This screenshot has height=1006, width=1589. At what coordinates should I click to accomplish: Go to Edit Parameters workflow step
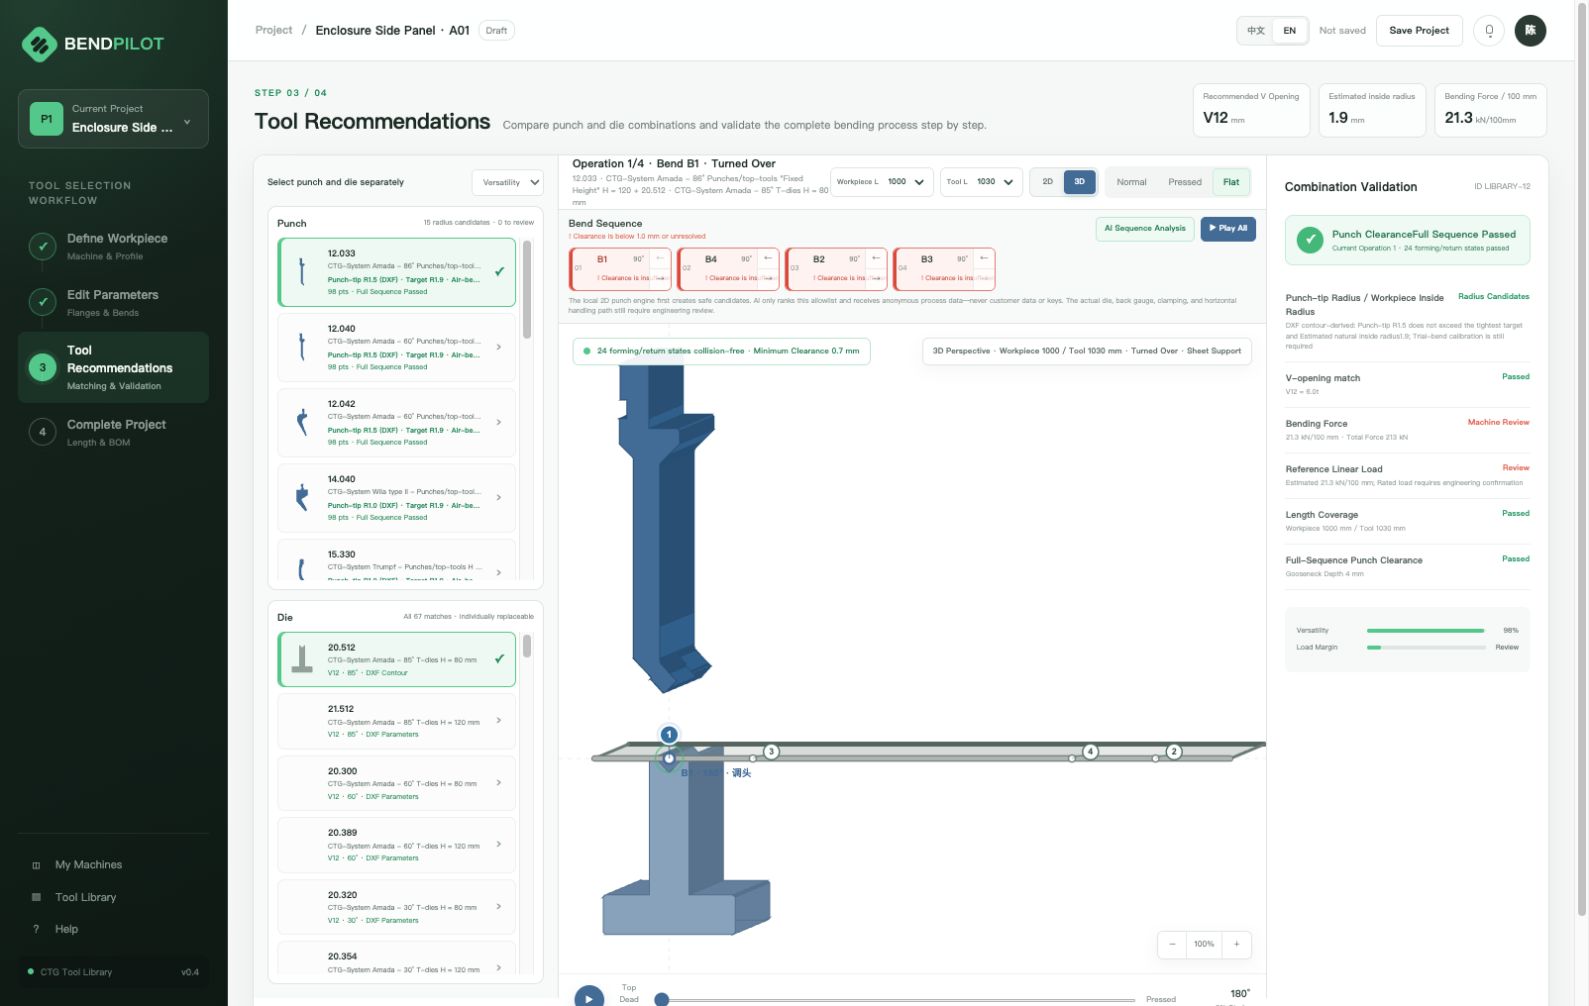[113, 303]
